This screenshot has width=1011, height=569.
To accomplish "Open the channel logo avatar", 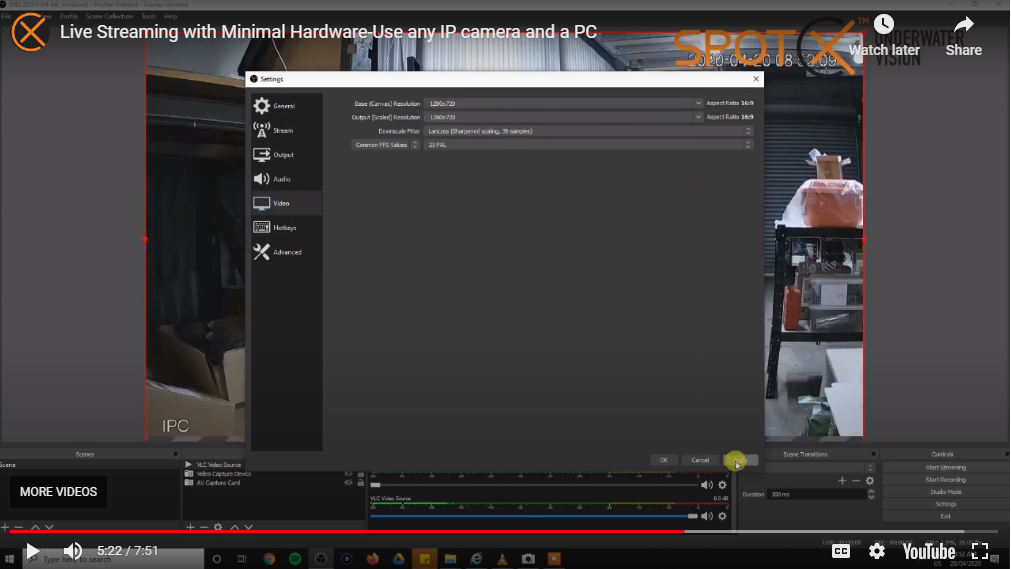I will click(30, 32).
